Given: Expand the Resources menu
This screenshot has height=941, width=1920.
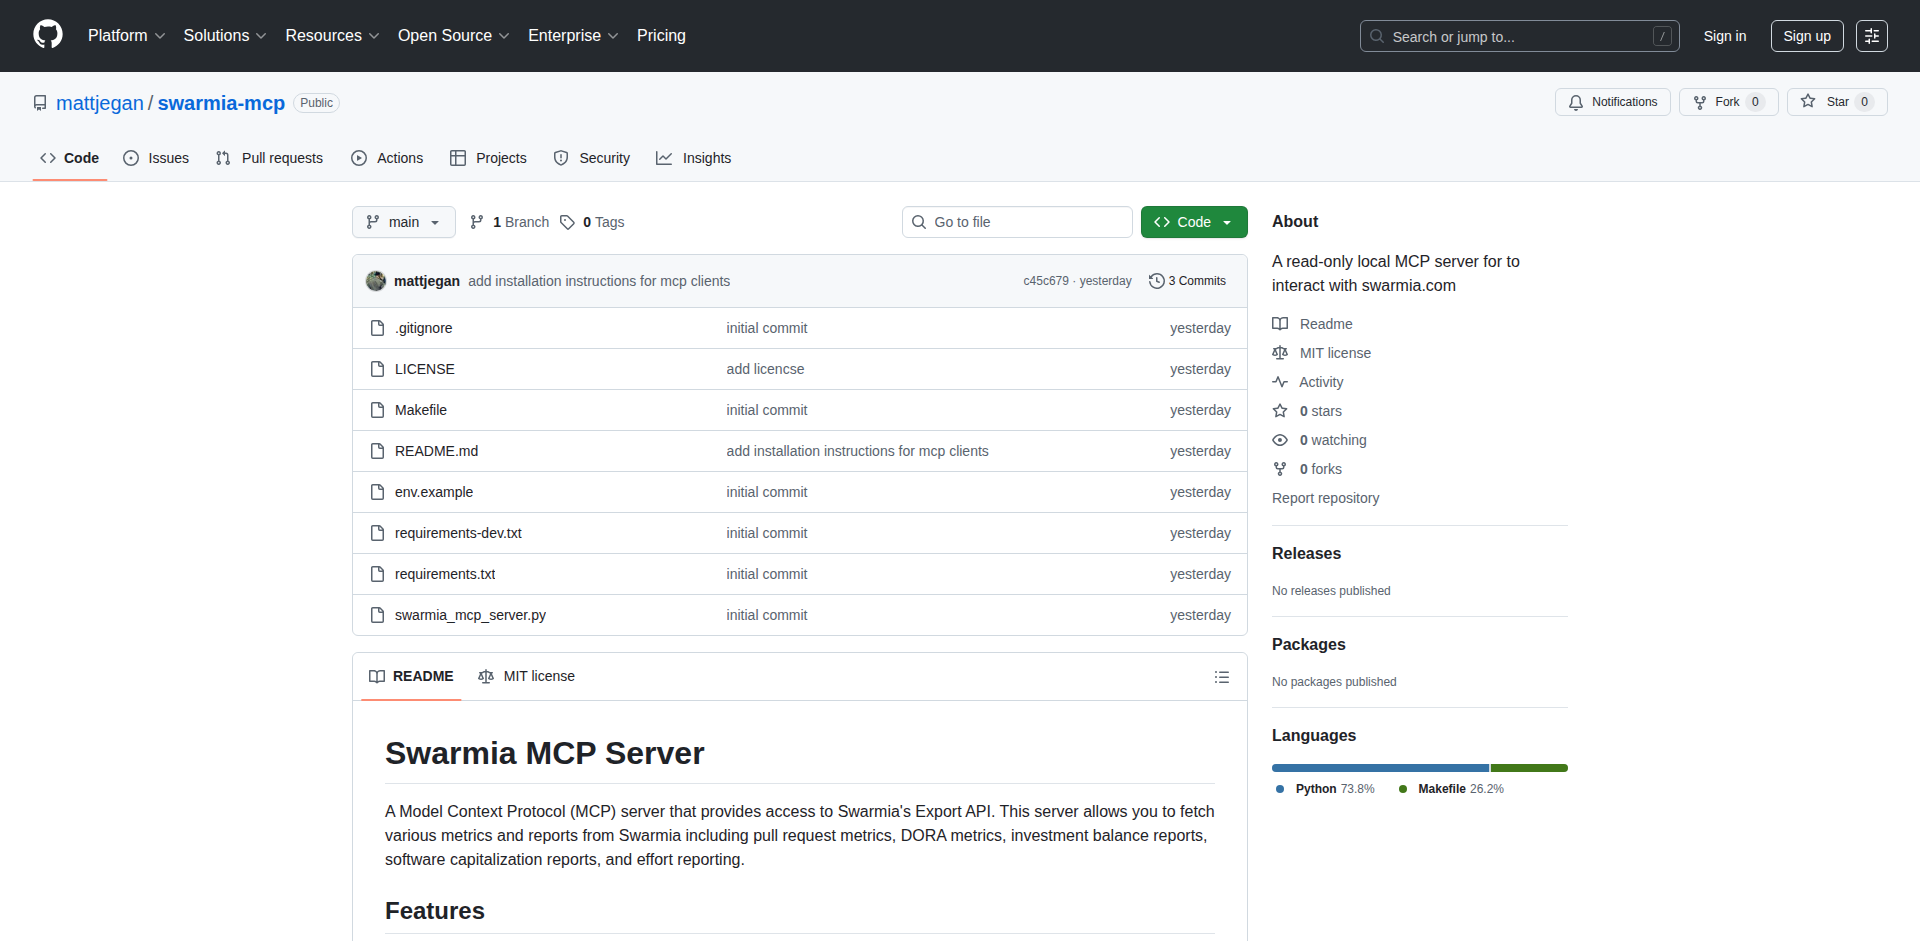Looking at the screenshot, I should click(x=332, y=35).
